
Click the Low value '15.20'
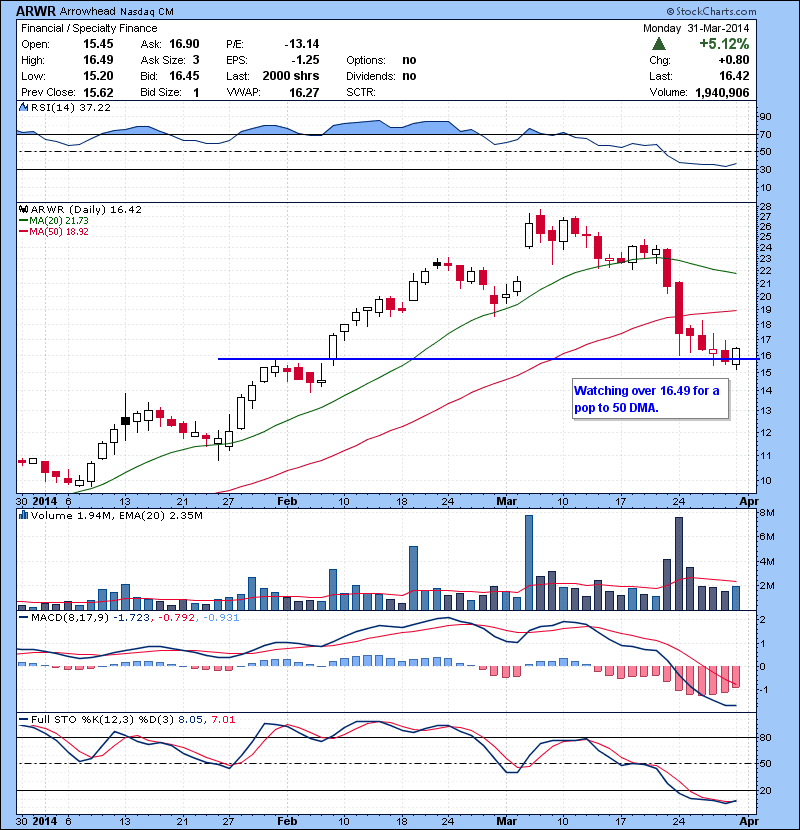[x=98, y=76]
